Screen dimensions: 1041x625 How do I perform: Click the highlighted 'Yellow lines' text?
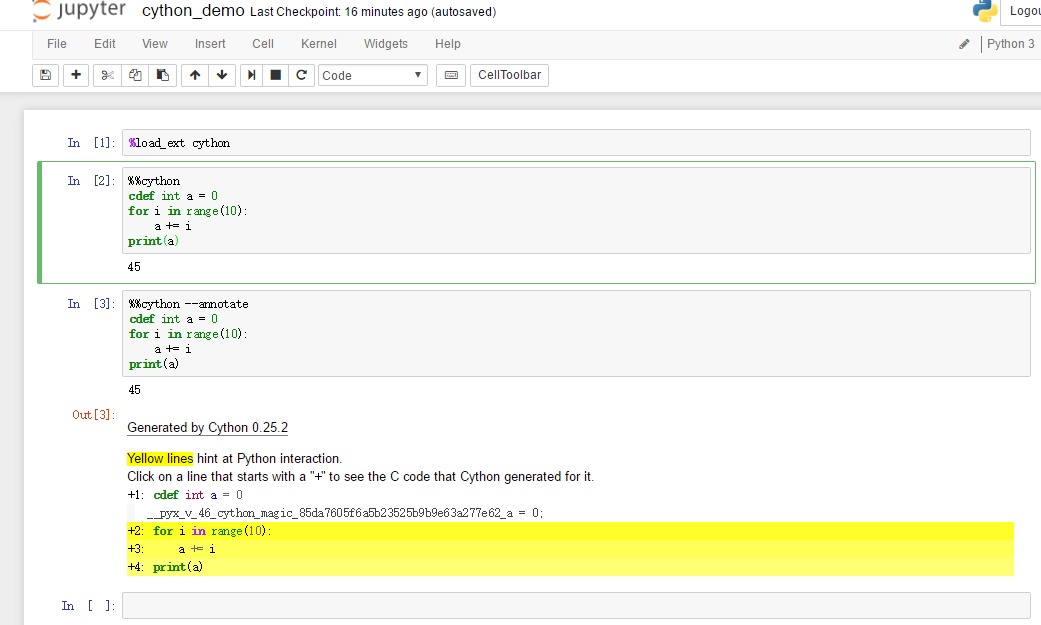(x=160, y=458)
